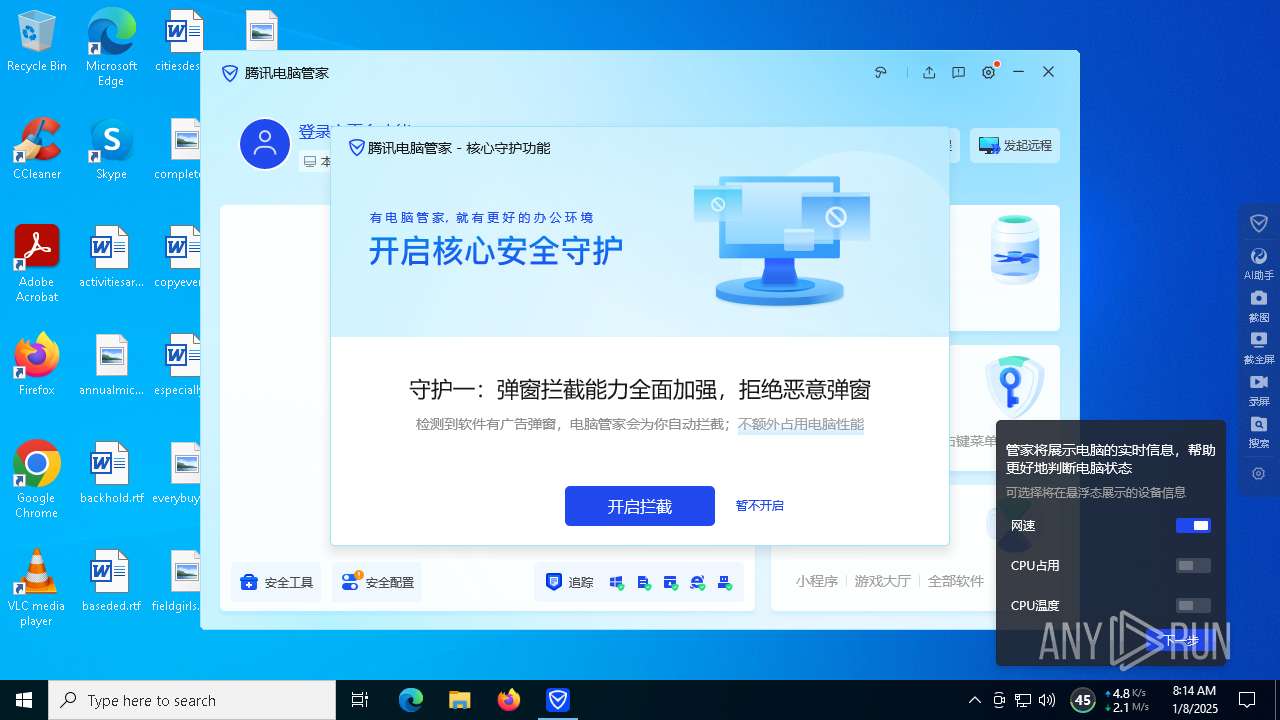
Task: Click the sidebar settings gear icon
Action: tap(1259, 474)
